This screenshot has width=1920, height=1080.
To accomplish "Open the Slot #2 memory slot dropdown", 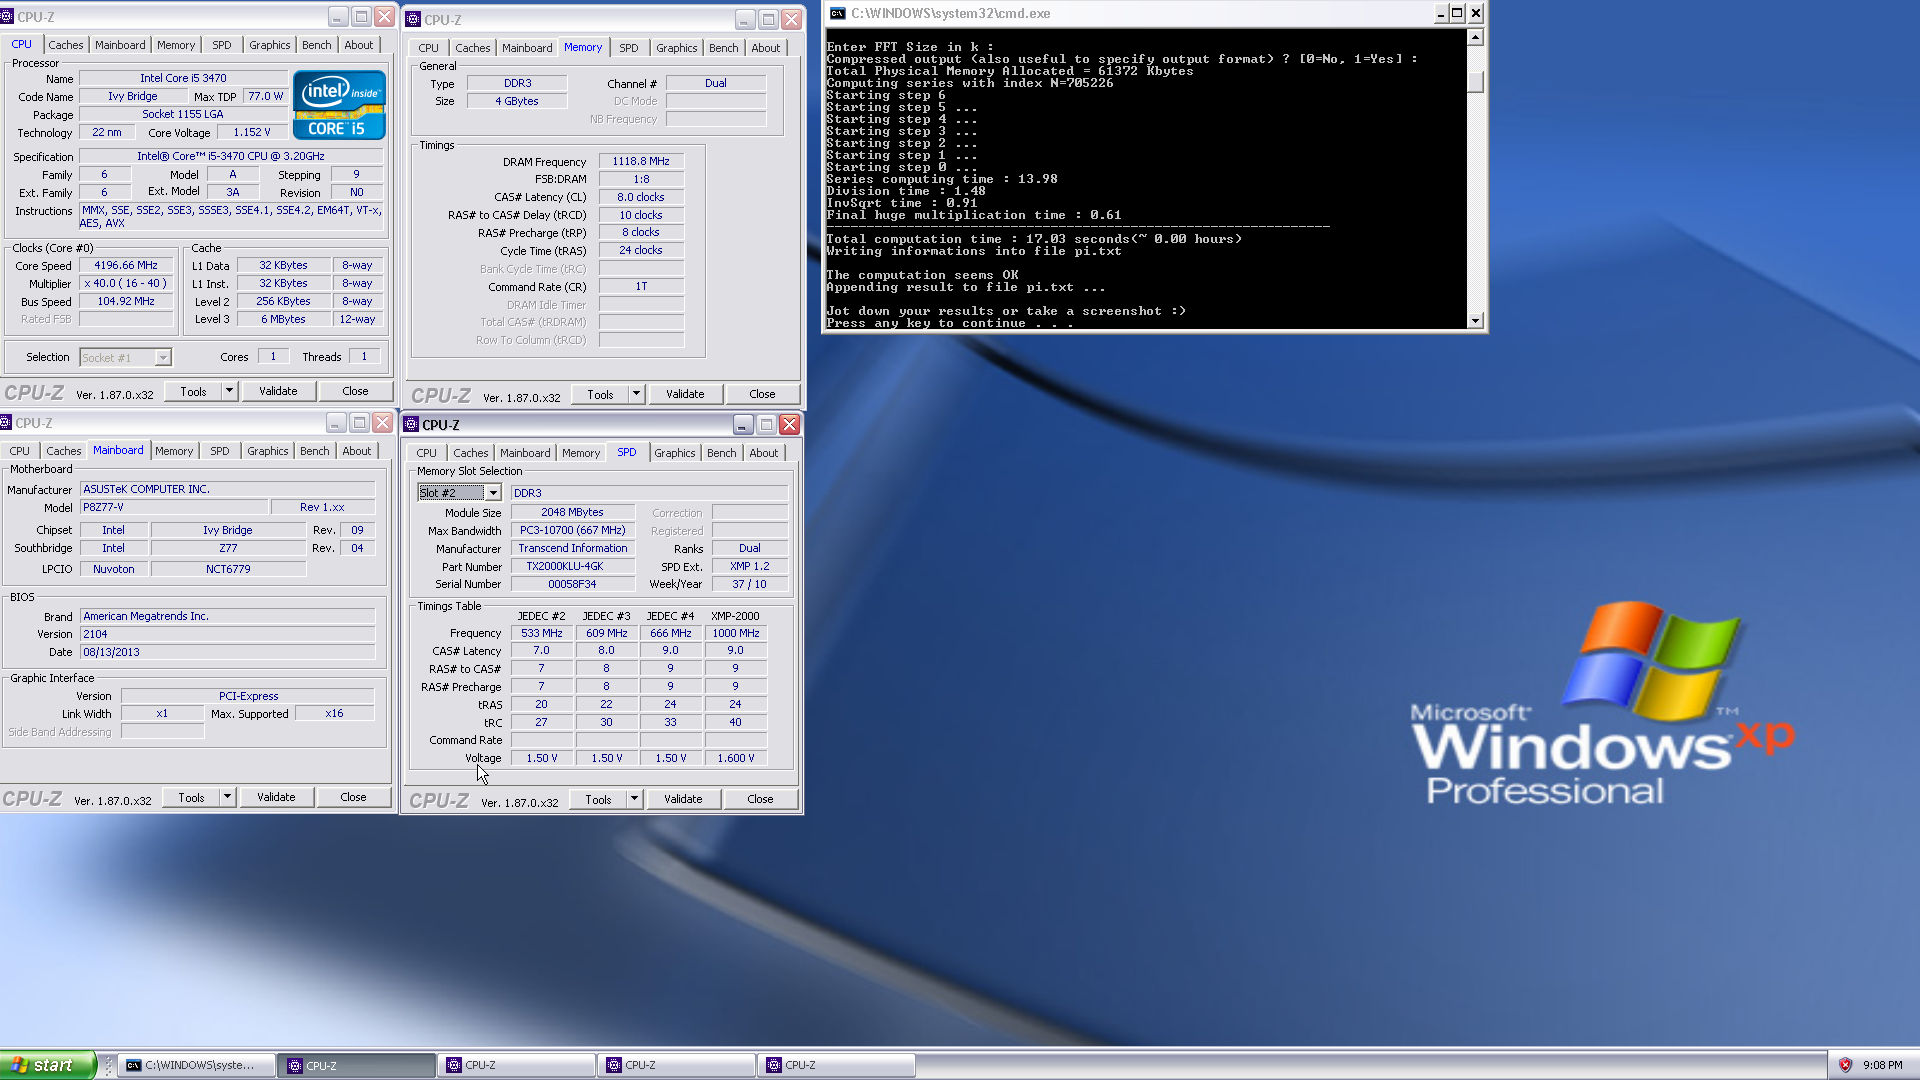I will 493,493.
